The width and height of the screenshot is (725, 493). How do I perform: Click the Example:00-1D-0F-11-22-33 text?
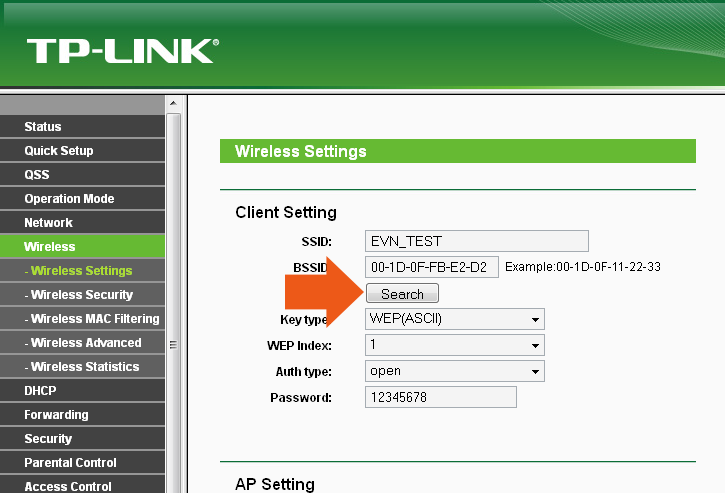tap(583, 267)
